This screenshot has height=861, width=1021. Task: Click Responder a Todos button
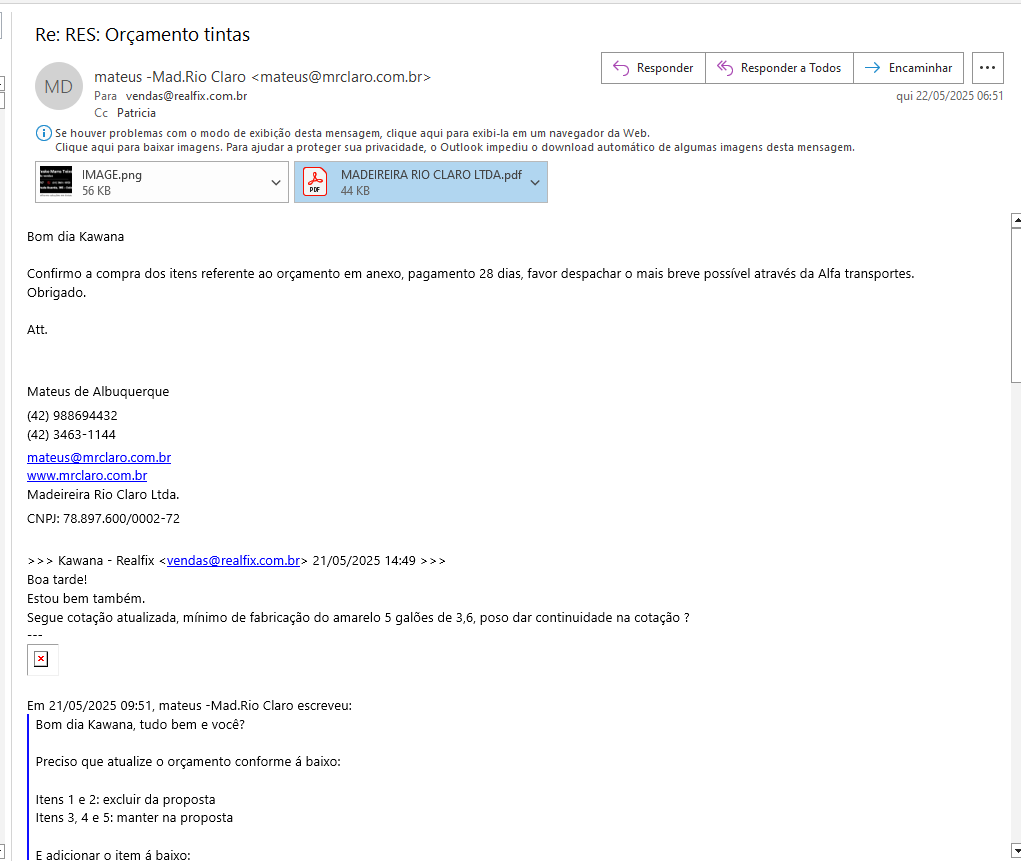click(x=779, y=68)
